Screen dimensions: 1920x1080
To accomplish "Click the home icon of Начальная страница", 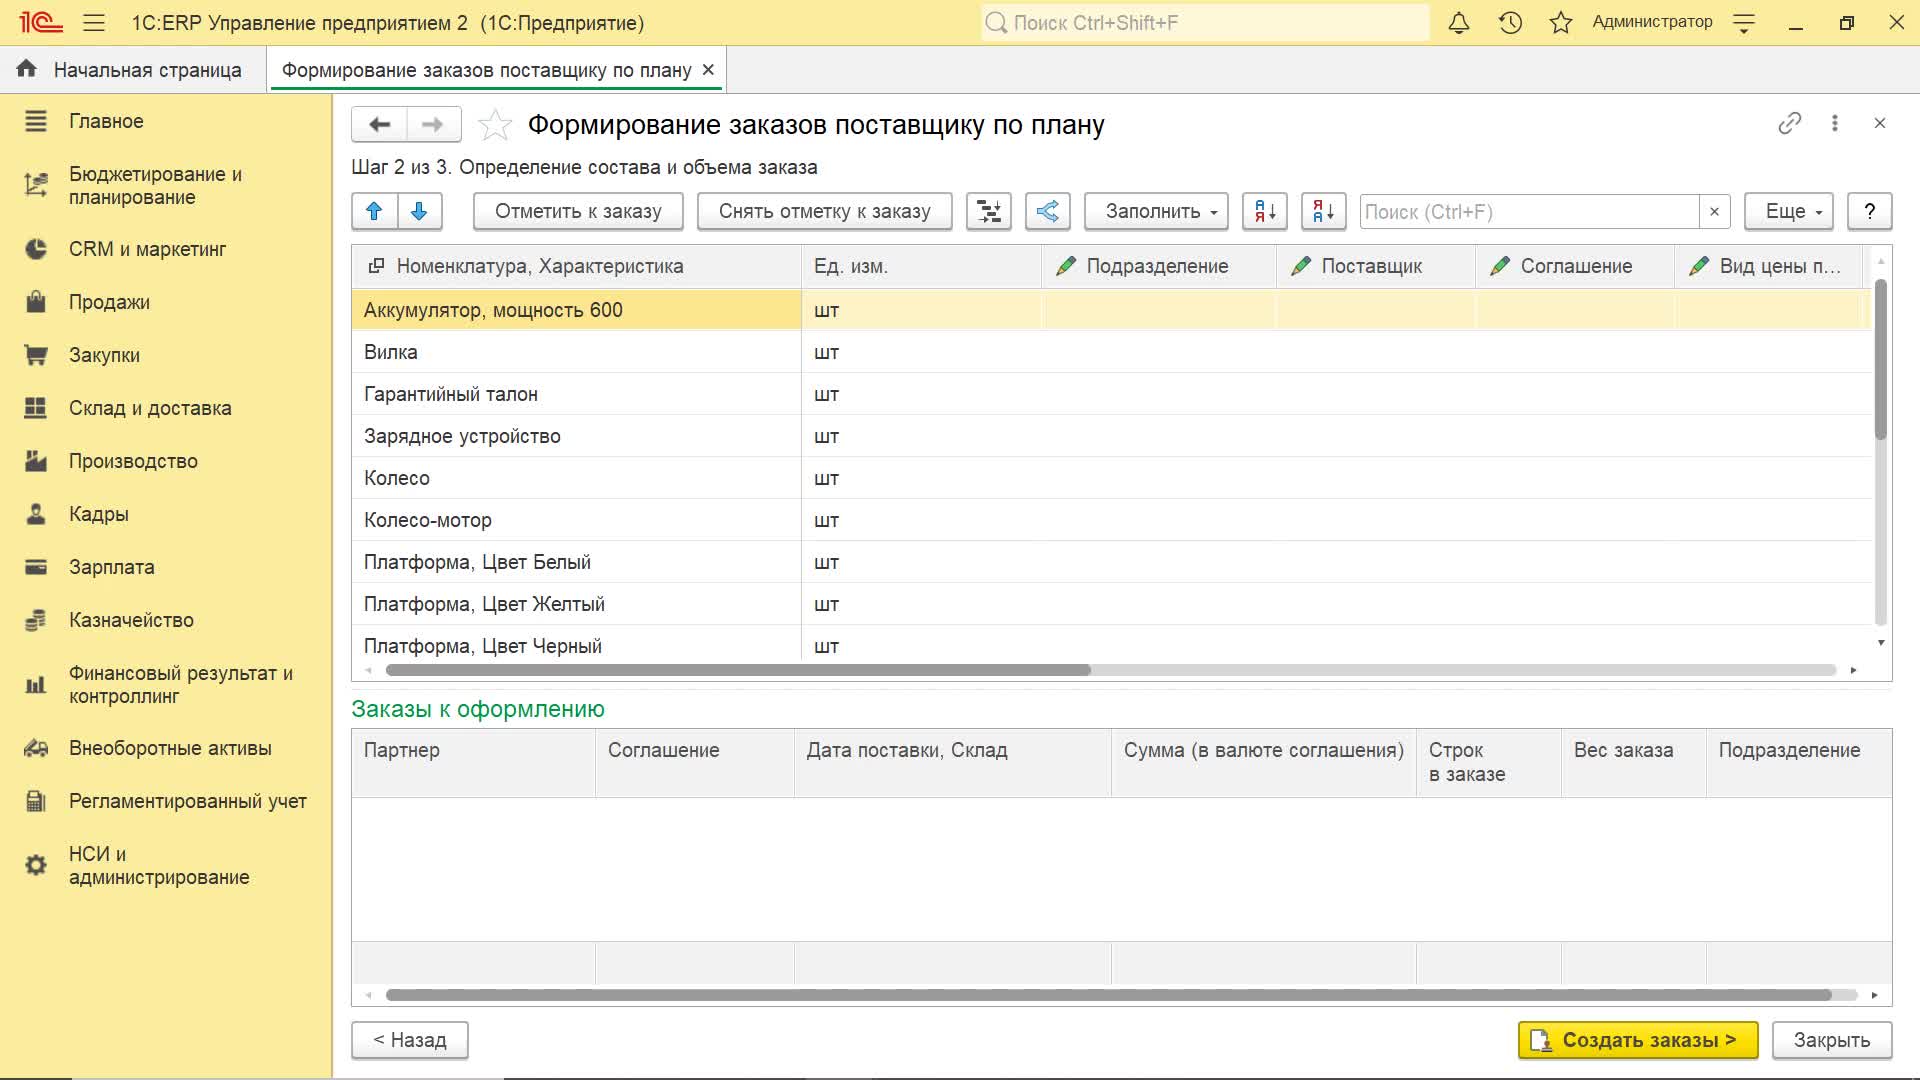I will tap(27, 69).
